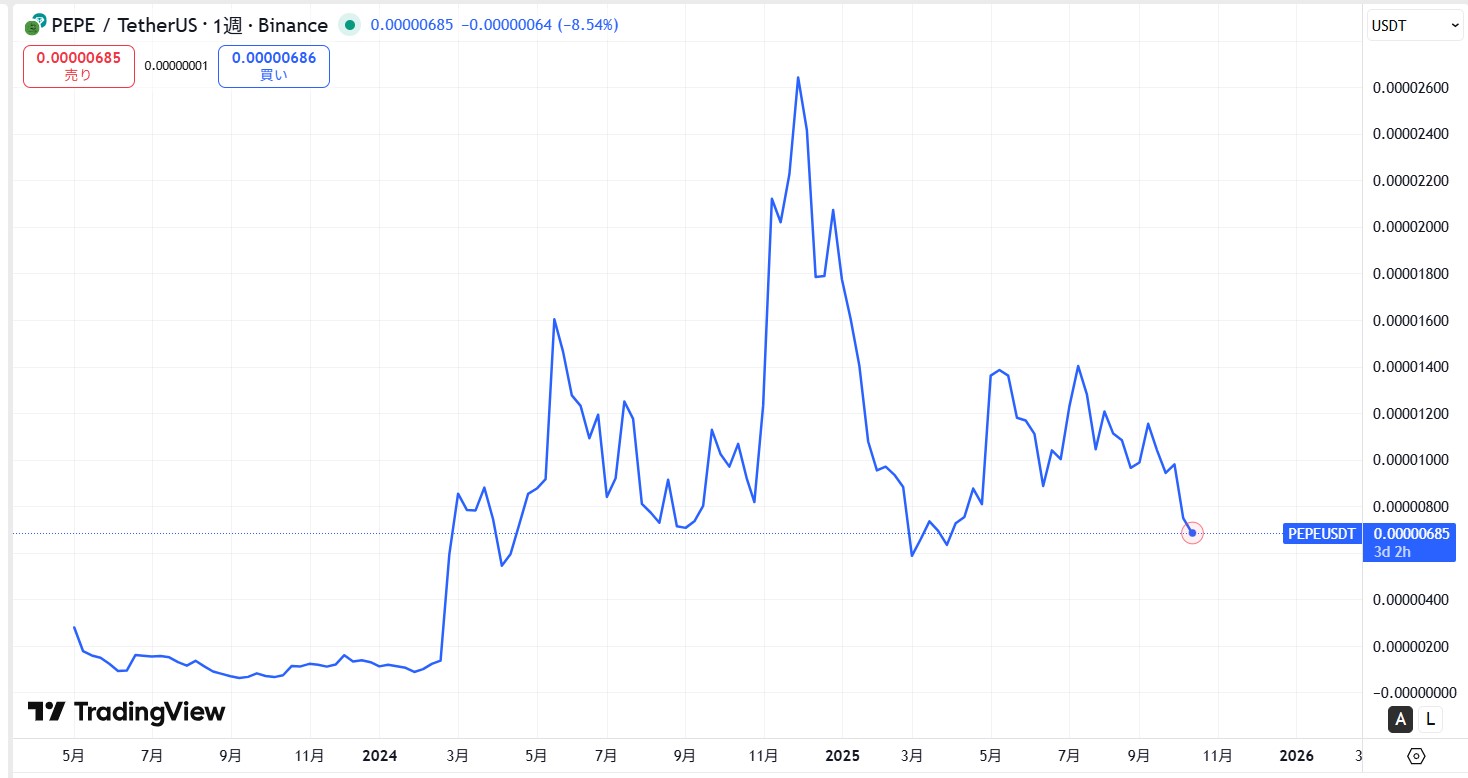Toggle logarithmic scale L button
Image resolution: width=1468 pixels, height=778 pixels.
(x=1431, y=718)
